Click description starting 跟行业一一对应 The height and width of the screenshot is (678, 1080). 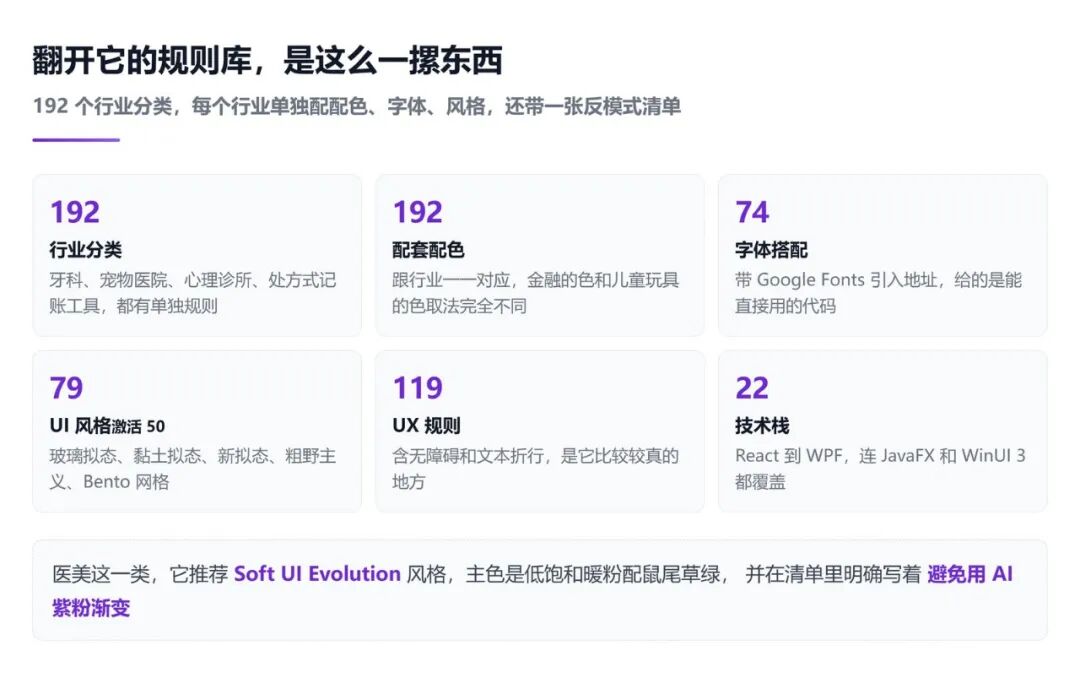coord(536,293)
